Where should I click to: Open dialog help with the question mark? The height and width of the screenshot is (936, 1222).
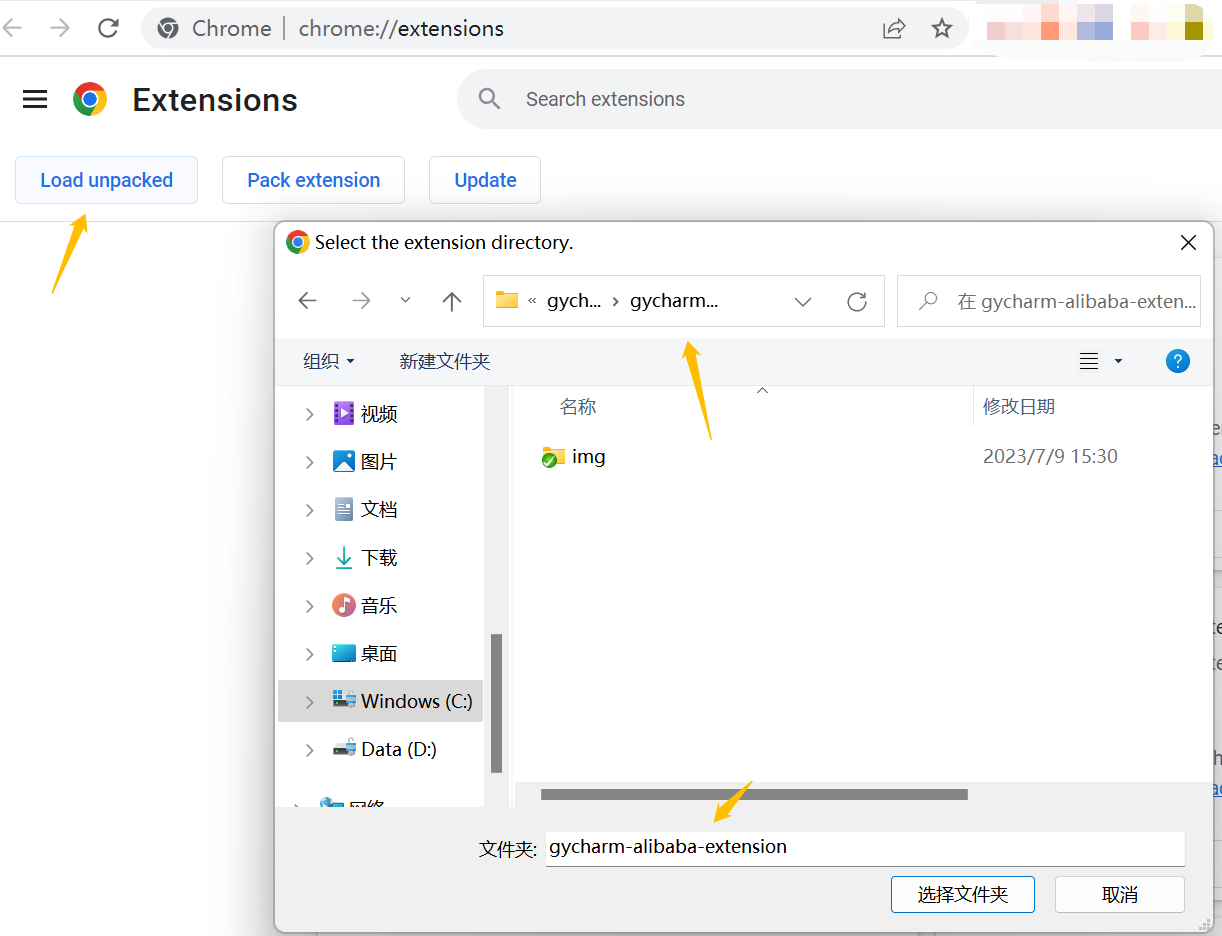tap(1178, 361)
